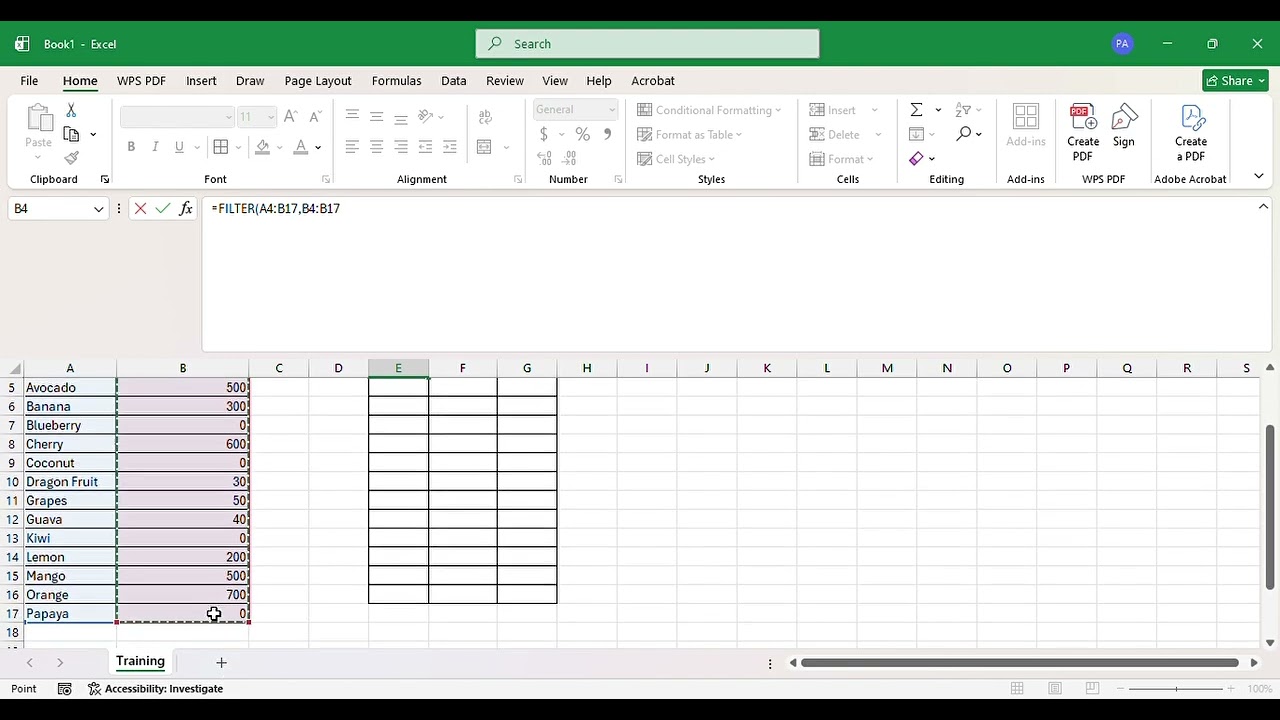1280x720 pixels.
Task: Click the Sign pen icon
Action: [x=1124, y=126]
